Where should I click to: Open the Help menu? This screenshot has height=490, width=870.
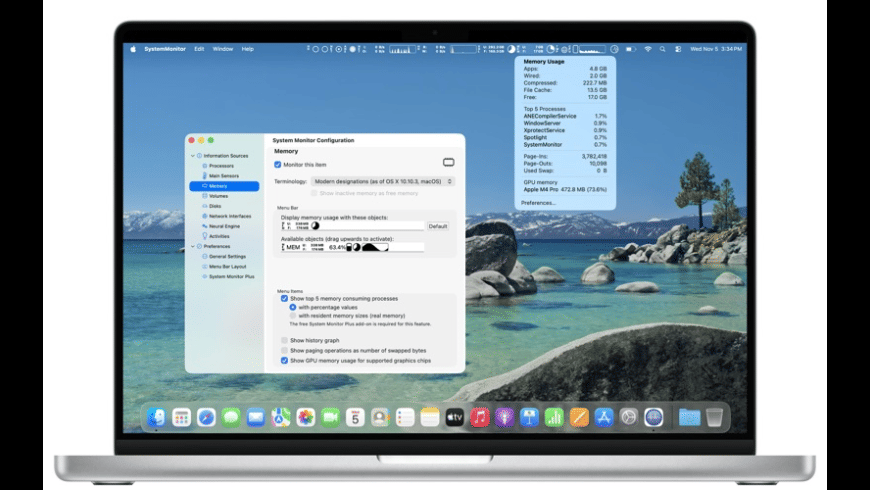tap(247, 49)
